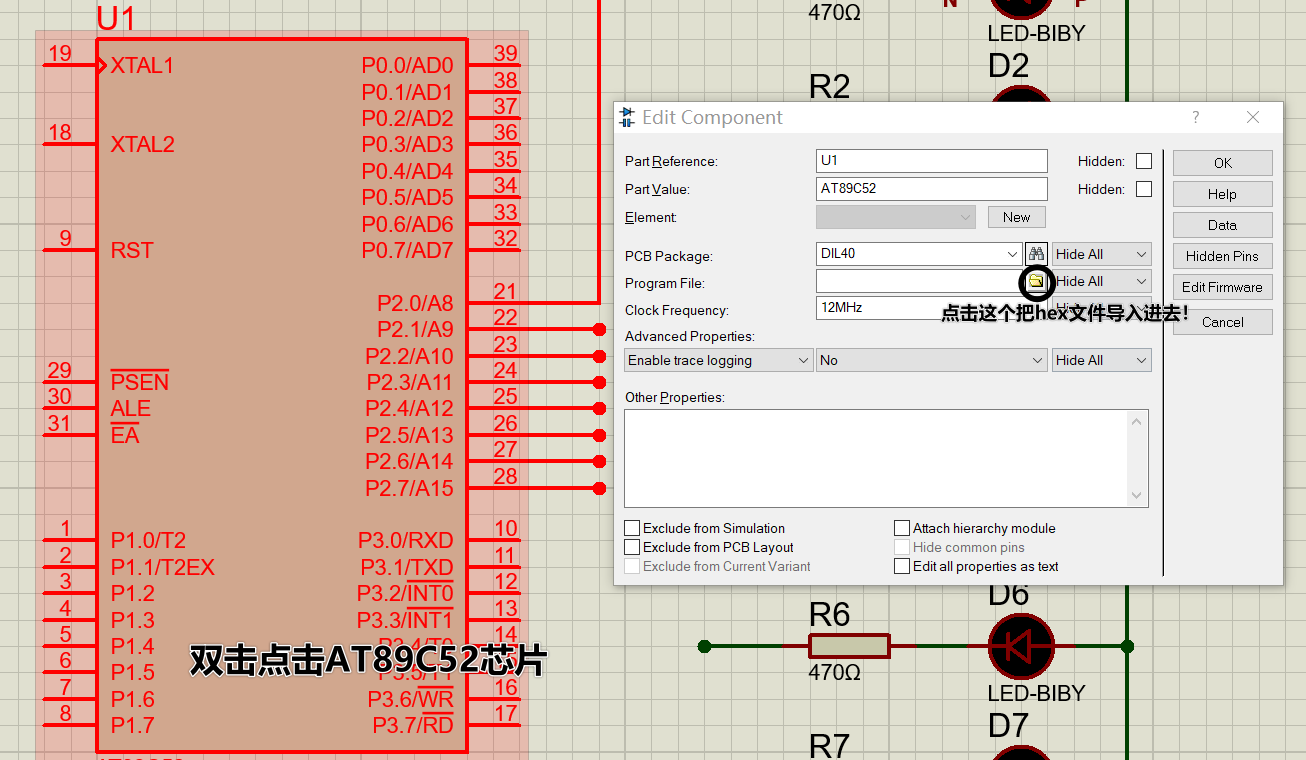Enable Exclude from PCB Layout
1306x760 pixels.
pyautogui.click(x=632, y=547)
